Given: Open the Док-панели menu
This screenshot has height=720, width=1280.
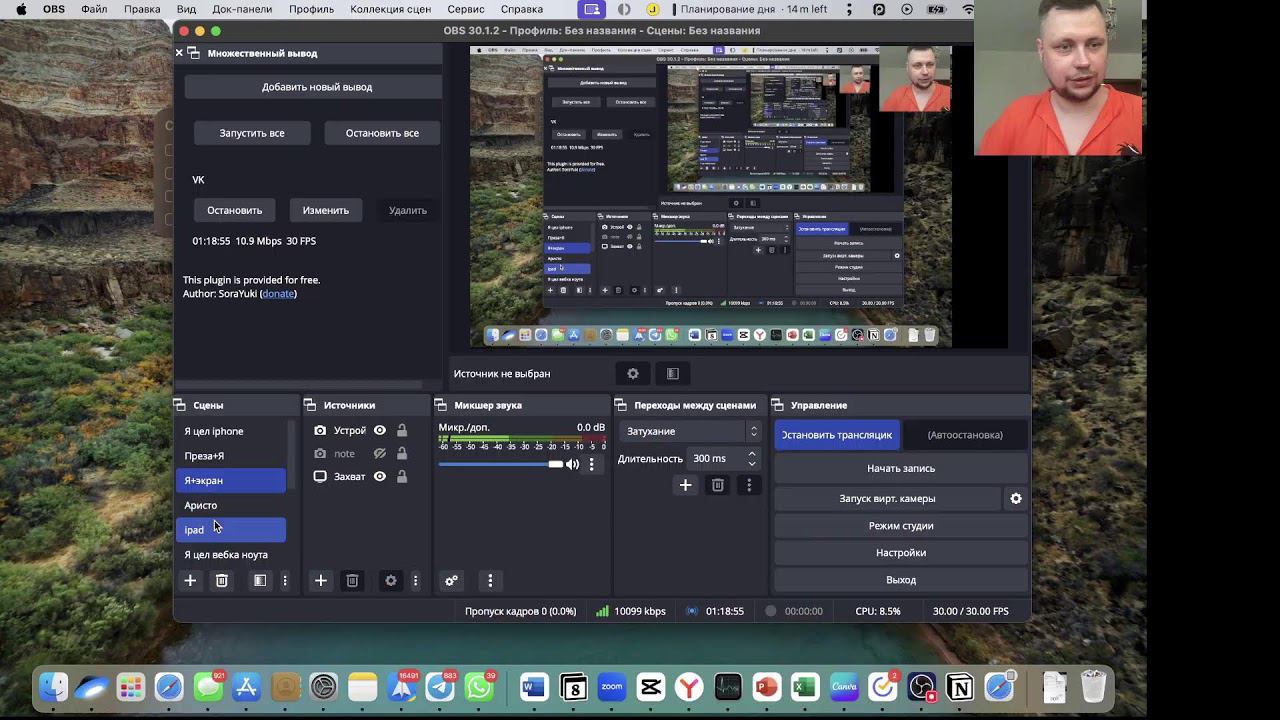Looking at the screenshot, I should click(243, 9).
